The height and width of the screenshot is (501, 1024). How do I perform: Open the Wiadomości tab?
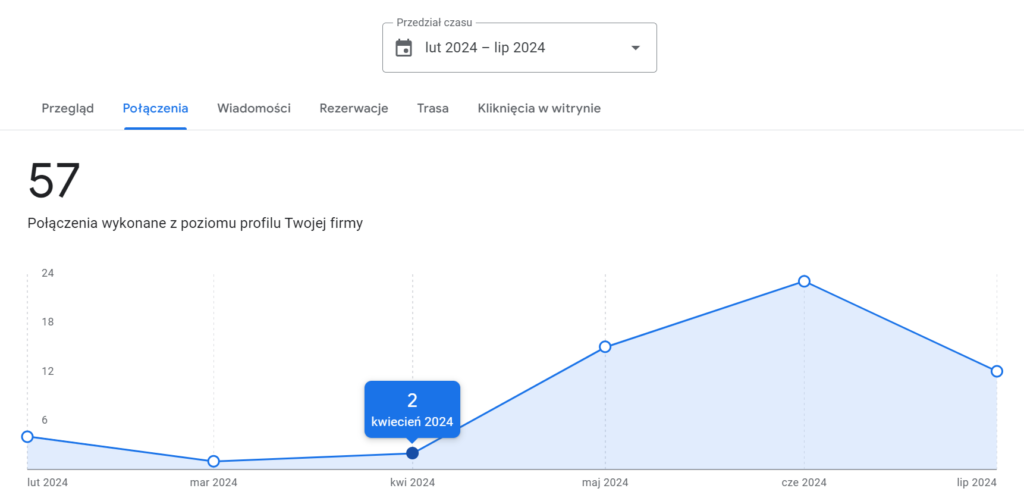[x=254, y=108]
